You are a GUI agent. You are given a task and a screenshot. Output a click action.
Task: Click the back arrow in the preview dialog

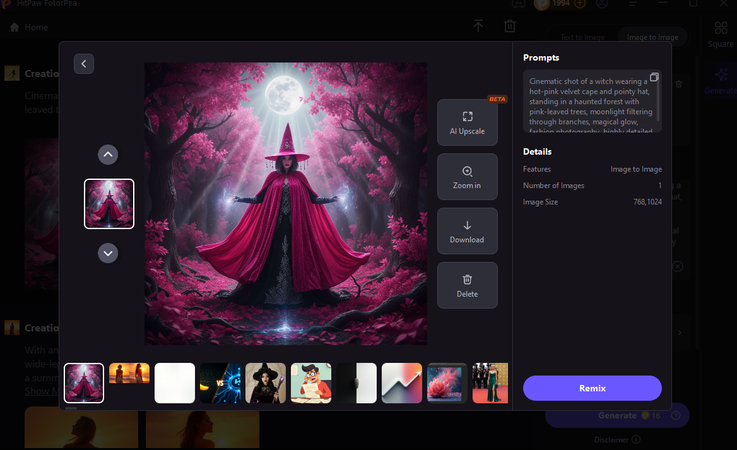click(84, 64)
